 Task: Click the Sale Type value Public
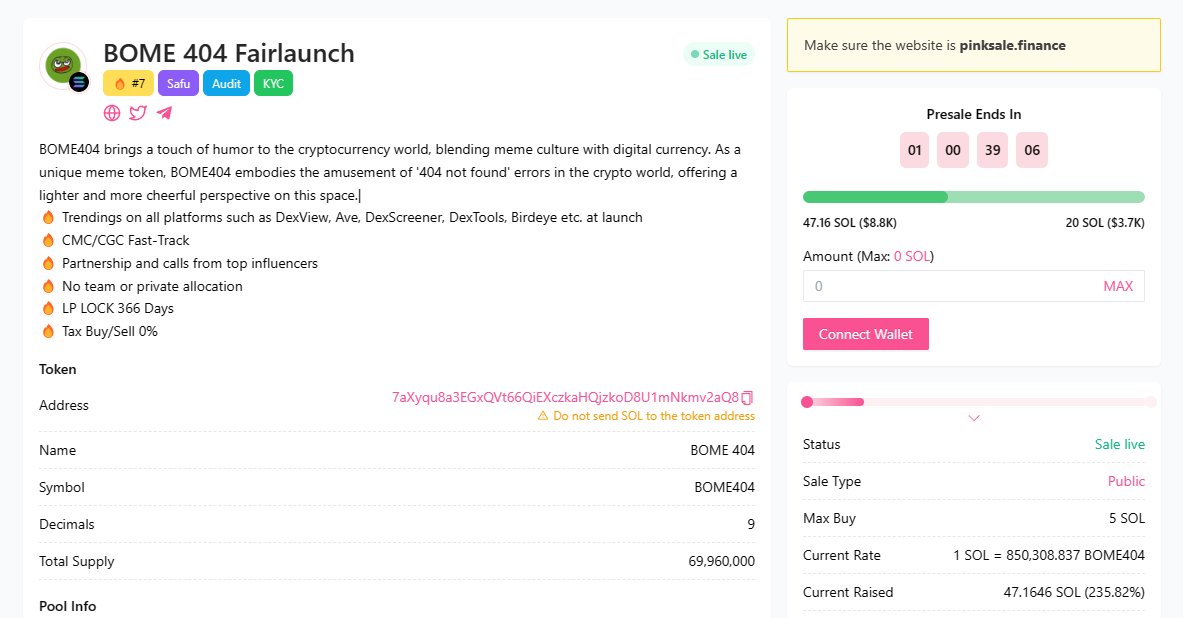click(1126, 481)
